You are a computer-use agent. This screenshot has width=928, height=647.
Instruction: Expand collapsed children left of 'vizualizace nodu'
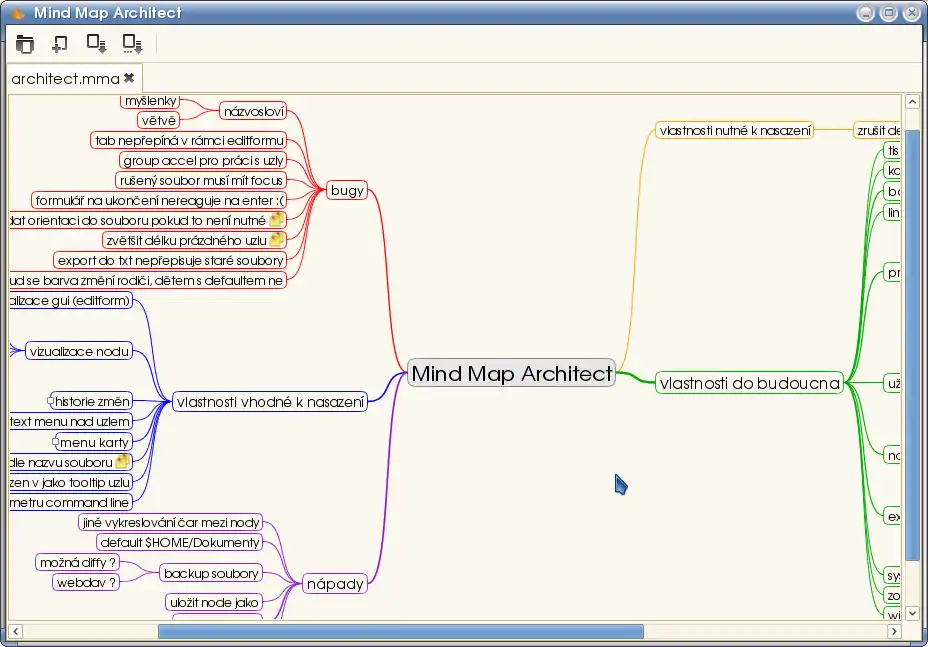pyautogui.click(x=16, y=350)
